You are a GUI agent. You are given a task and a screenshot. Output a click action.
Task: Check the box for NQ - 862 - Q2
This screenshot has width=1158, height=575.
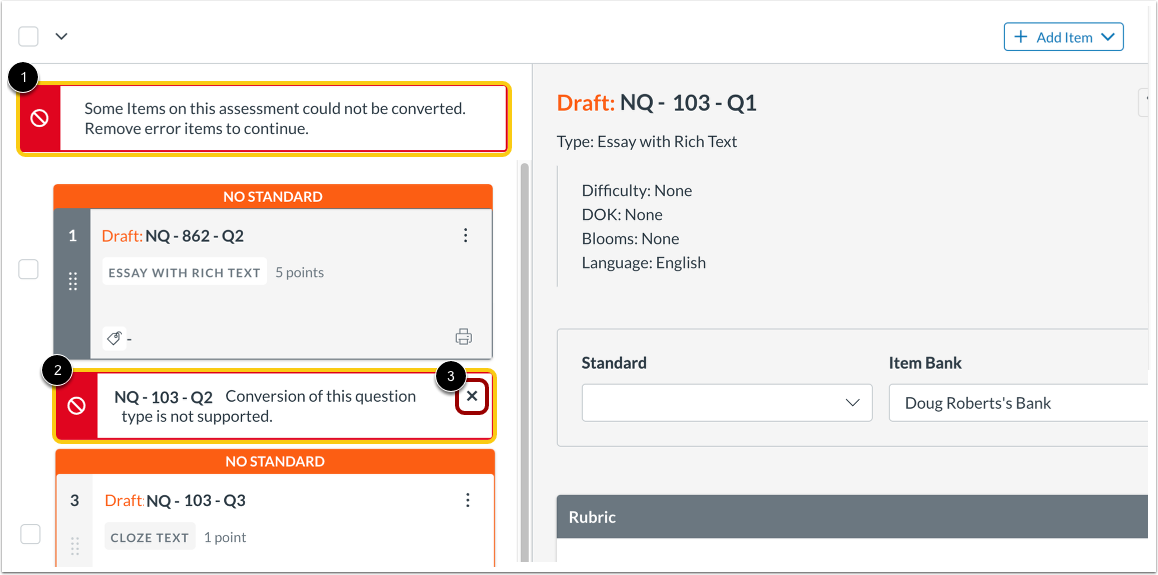[x=28, y=270]
